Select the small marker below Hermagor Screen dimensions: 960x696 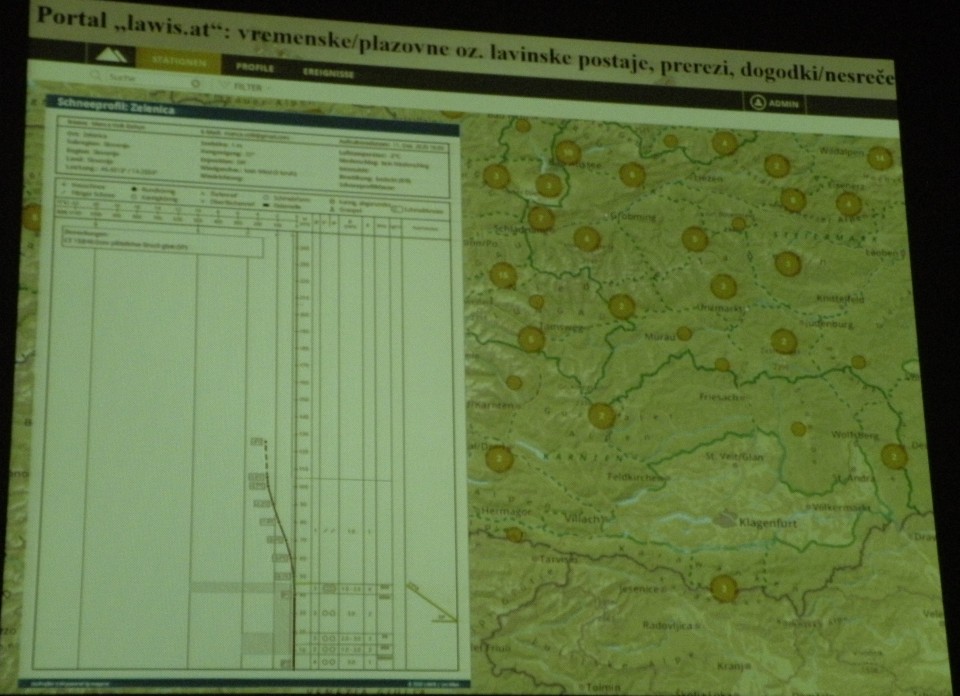514,535
